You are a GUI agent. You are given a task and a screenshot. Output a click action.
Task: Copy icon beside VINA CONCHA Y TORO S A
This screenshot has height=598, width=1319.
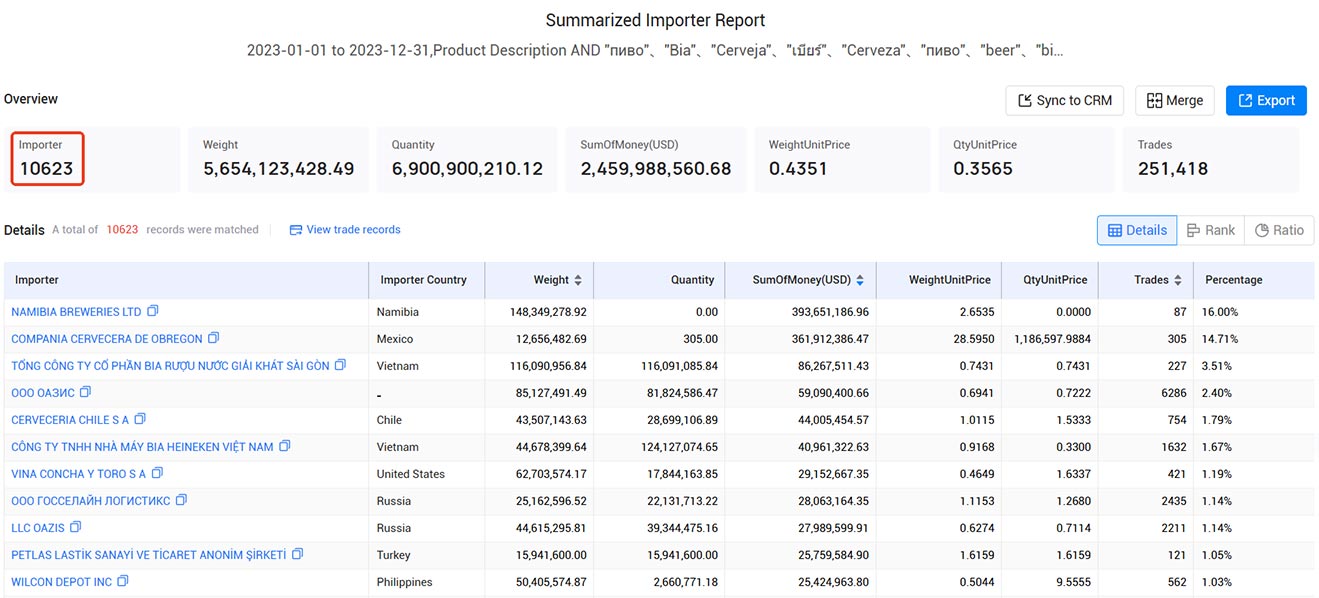tap(157, 473)
